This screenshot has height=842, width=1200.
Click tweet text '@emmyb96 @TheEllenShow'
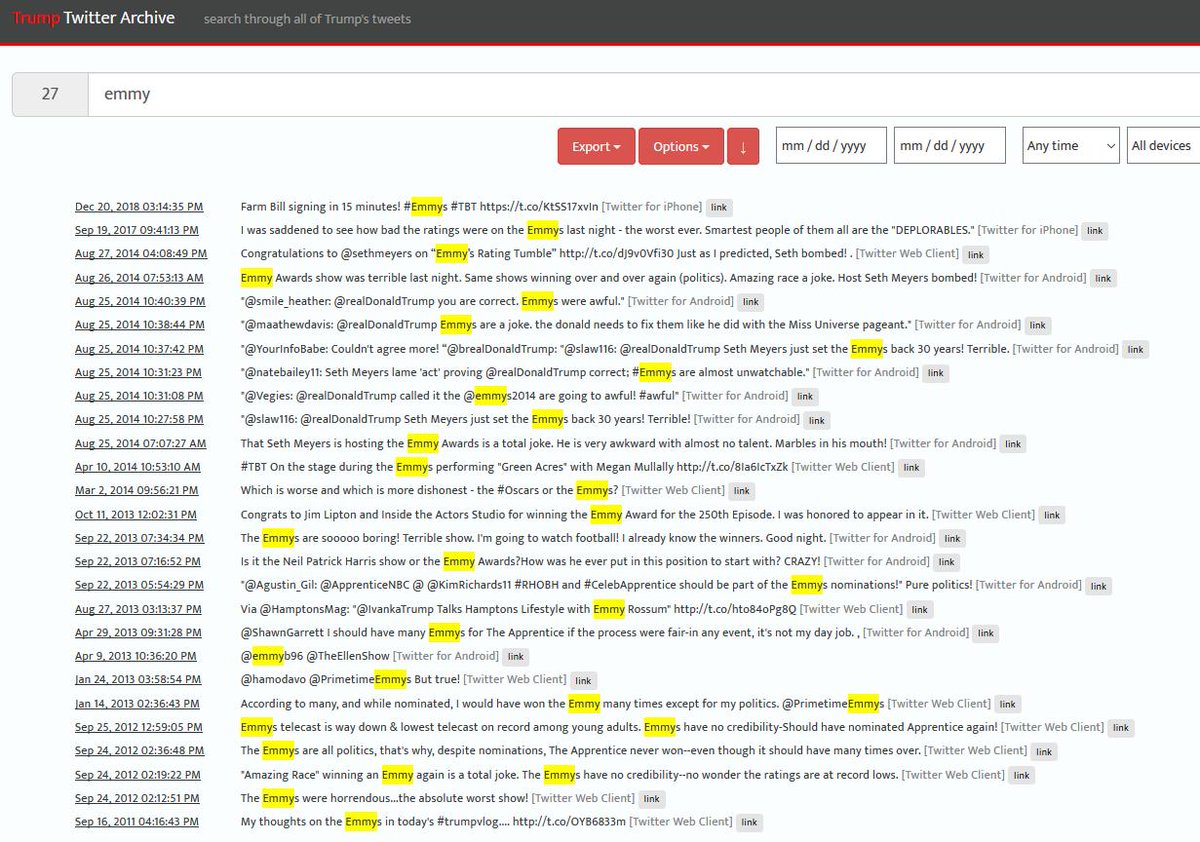315,656
